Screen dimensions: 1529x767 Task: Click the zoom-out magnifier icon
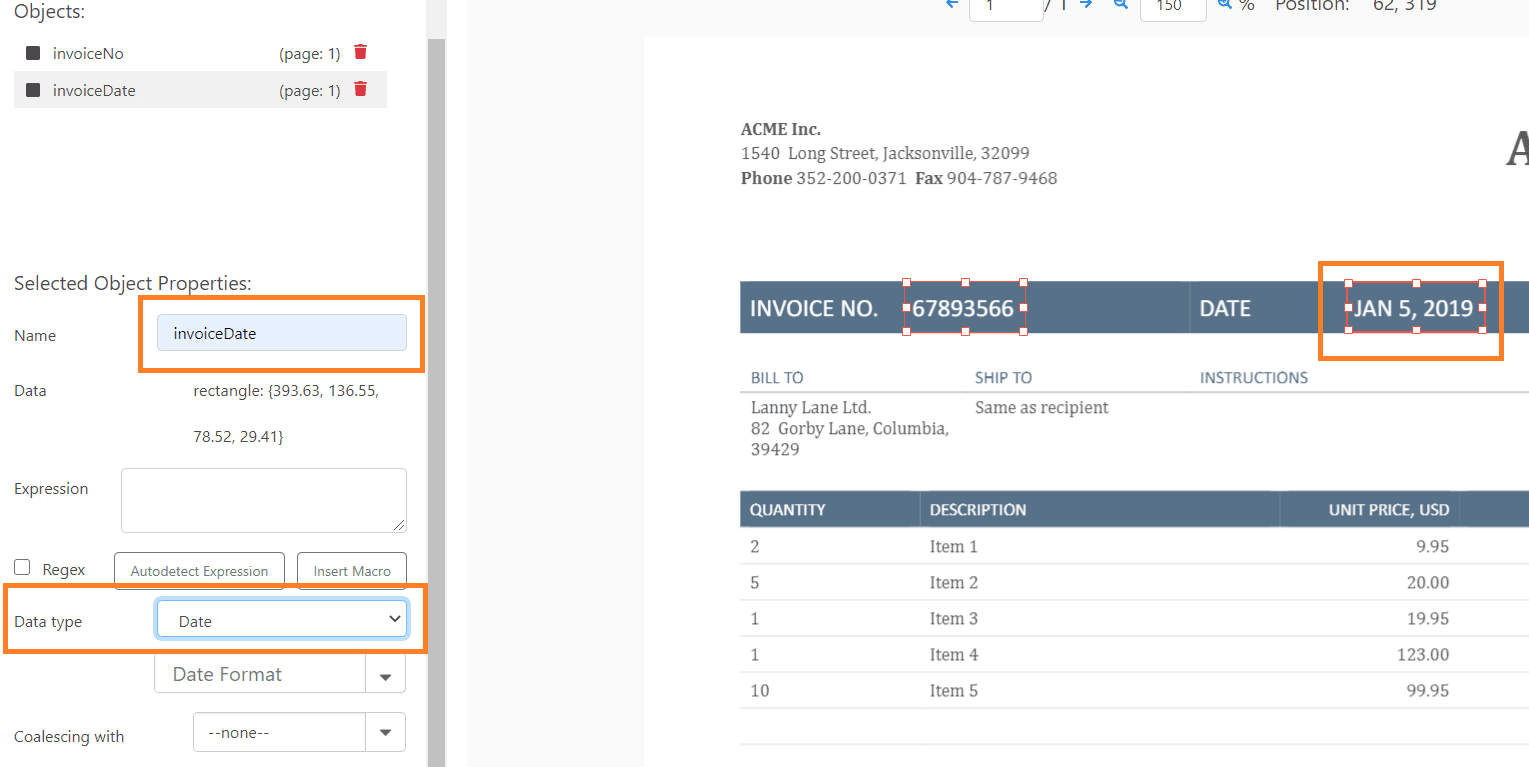click(x=1121, y=5)
